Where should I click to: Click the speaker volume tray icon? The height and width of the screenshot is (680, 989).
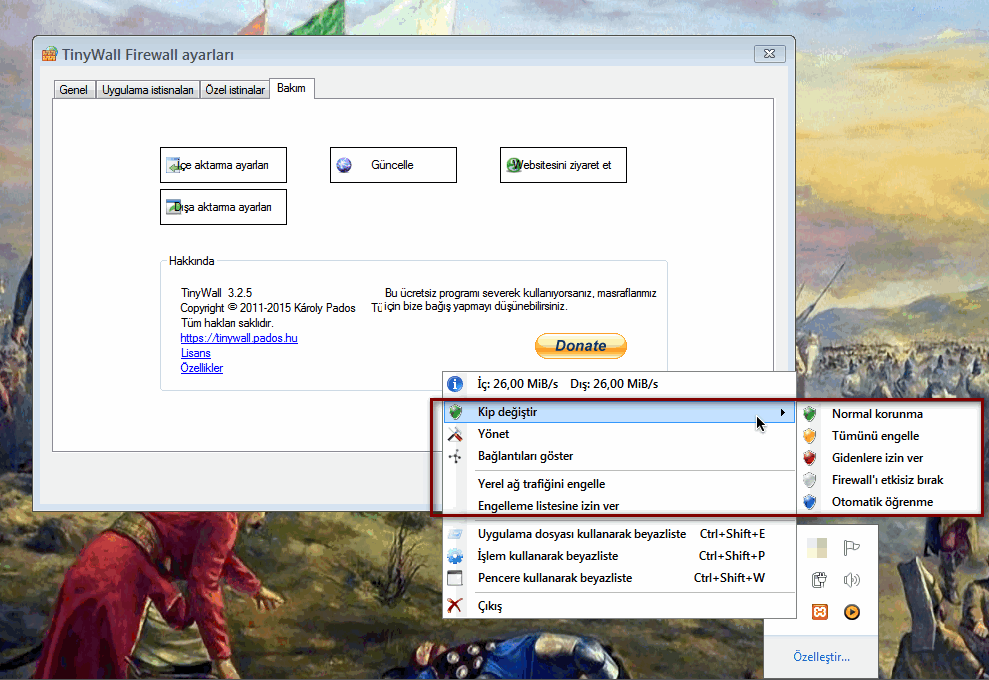[x=851, y=580]
